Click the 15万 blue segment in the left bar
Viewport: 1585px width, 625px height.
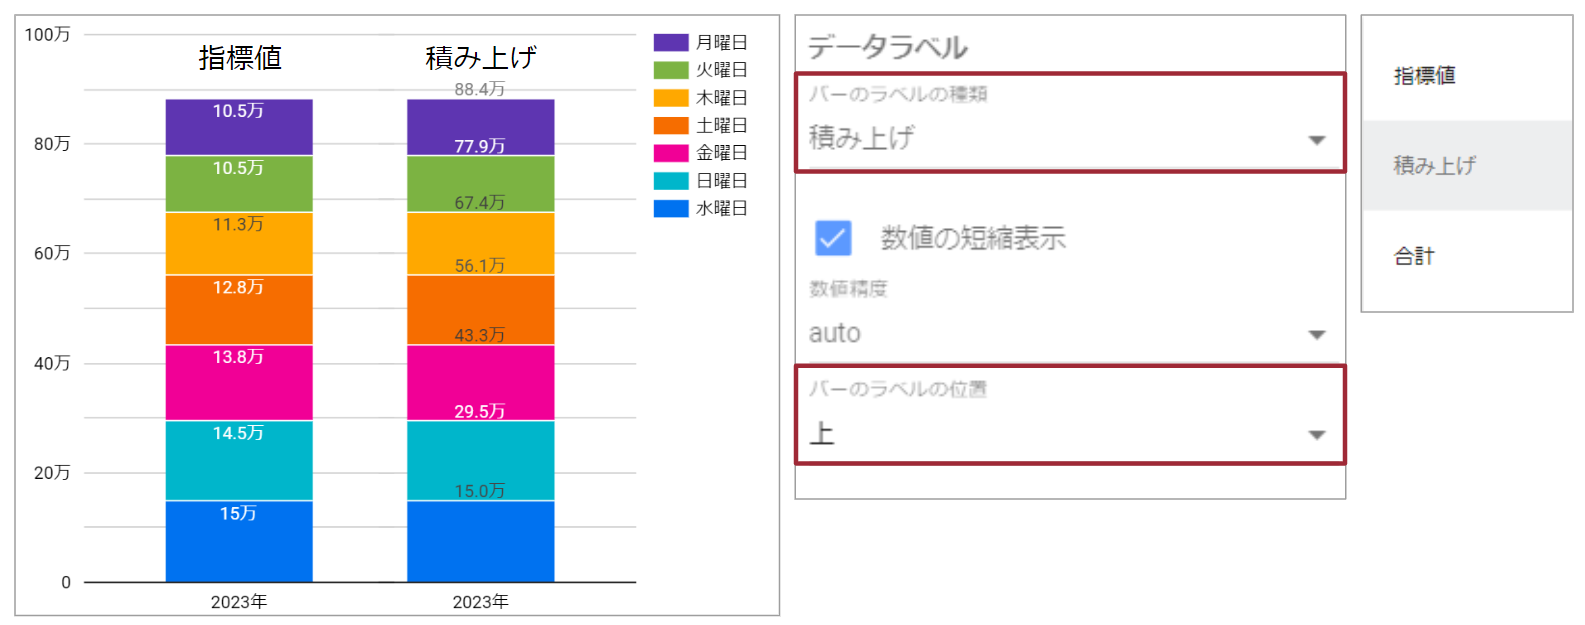(x=239, y=545)
